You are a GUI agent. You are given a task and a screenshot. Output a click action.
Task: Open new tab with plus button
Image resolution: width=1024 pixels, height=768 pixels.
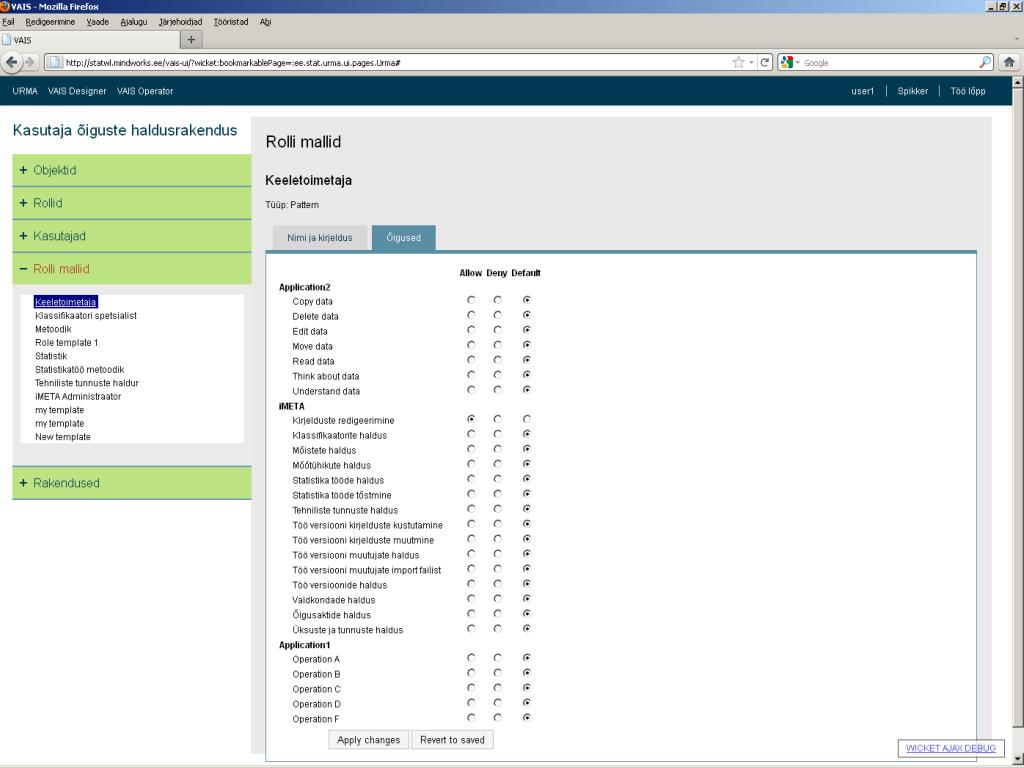(191, 40)
